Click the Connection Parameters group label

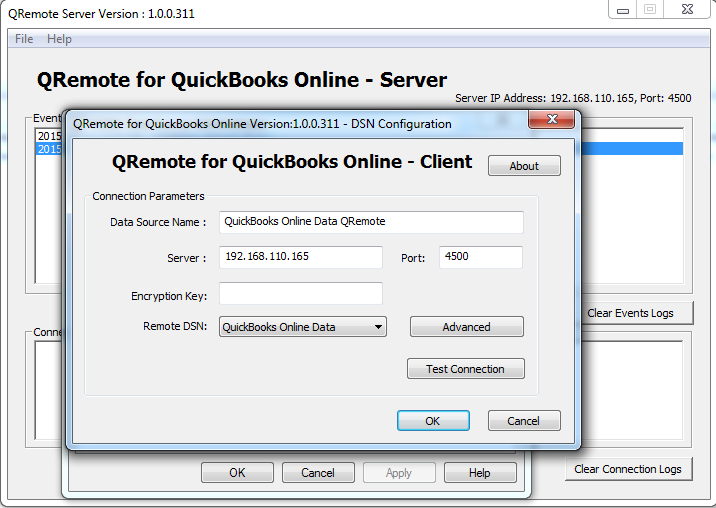tap(148, 196)
